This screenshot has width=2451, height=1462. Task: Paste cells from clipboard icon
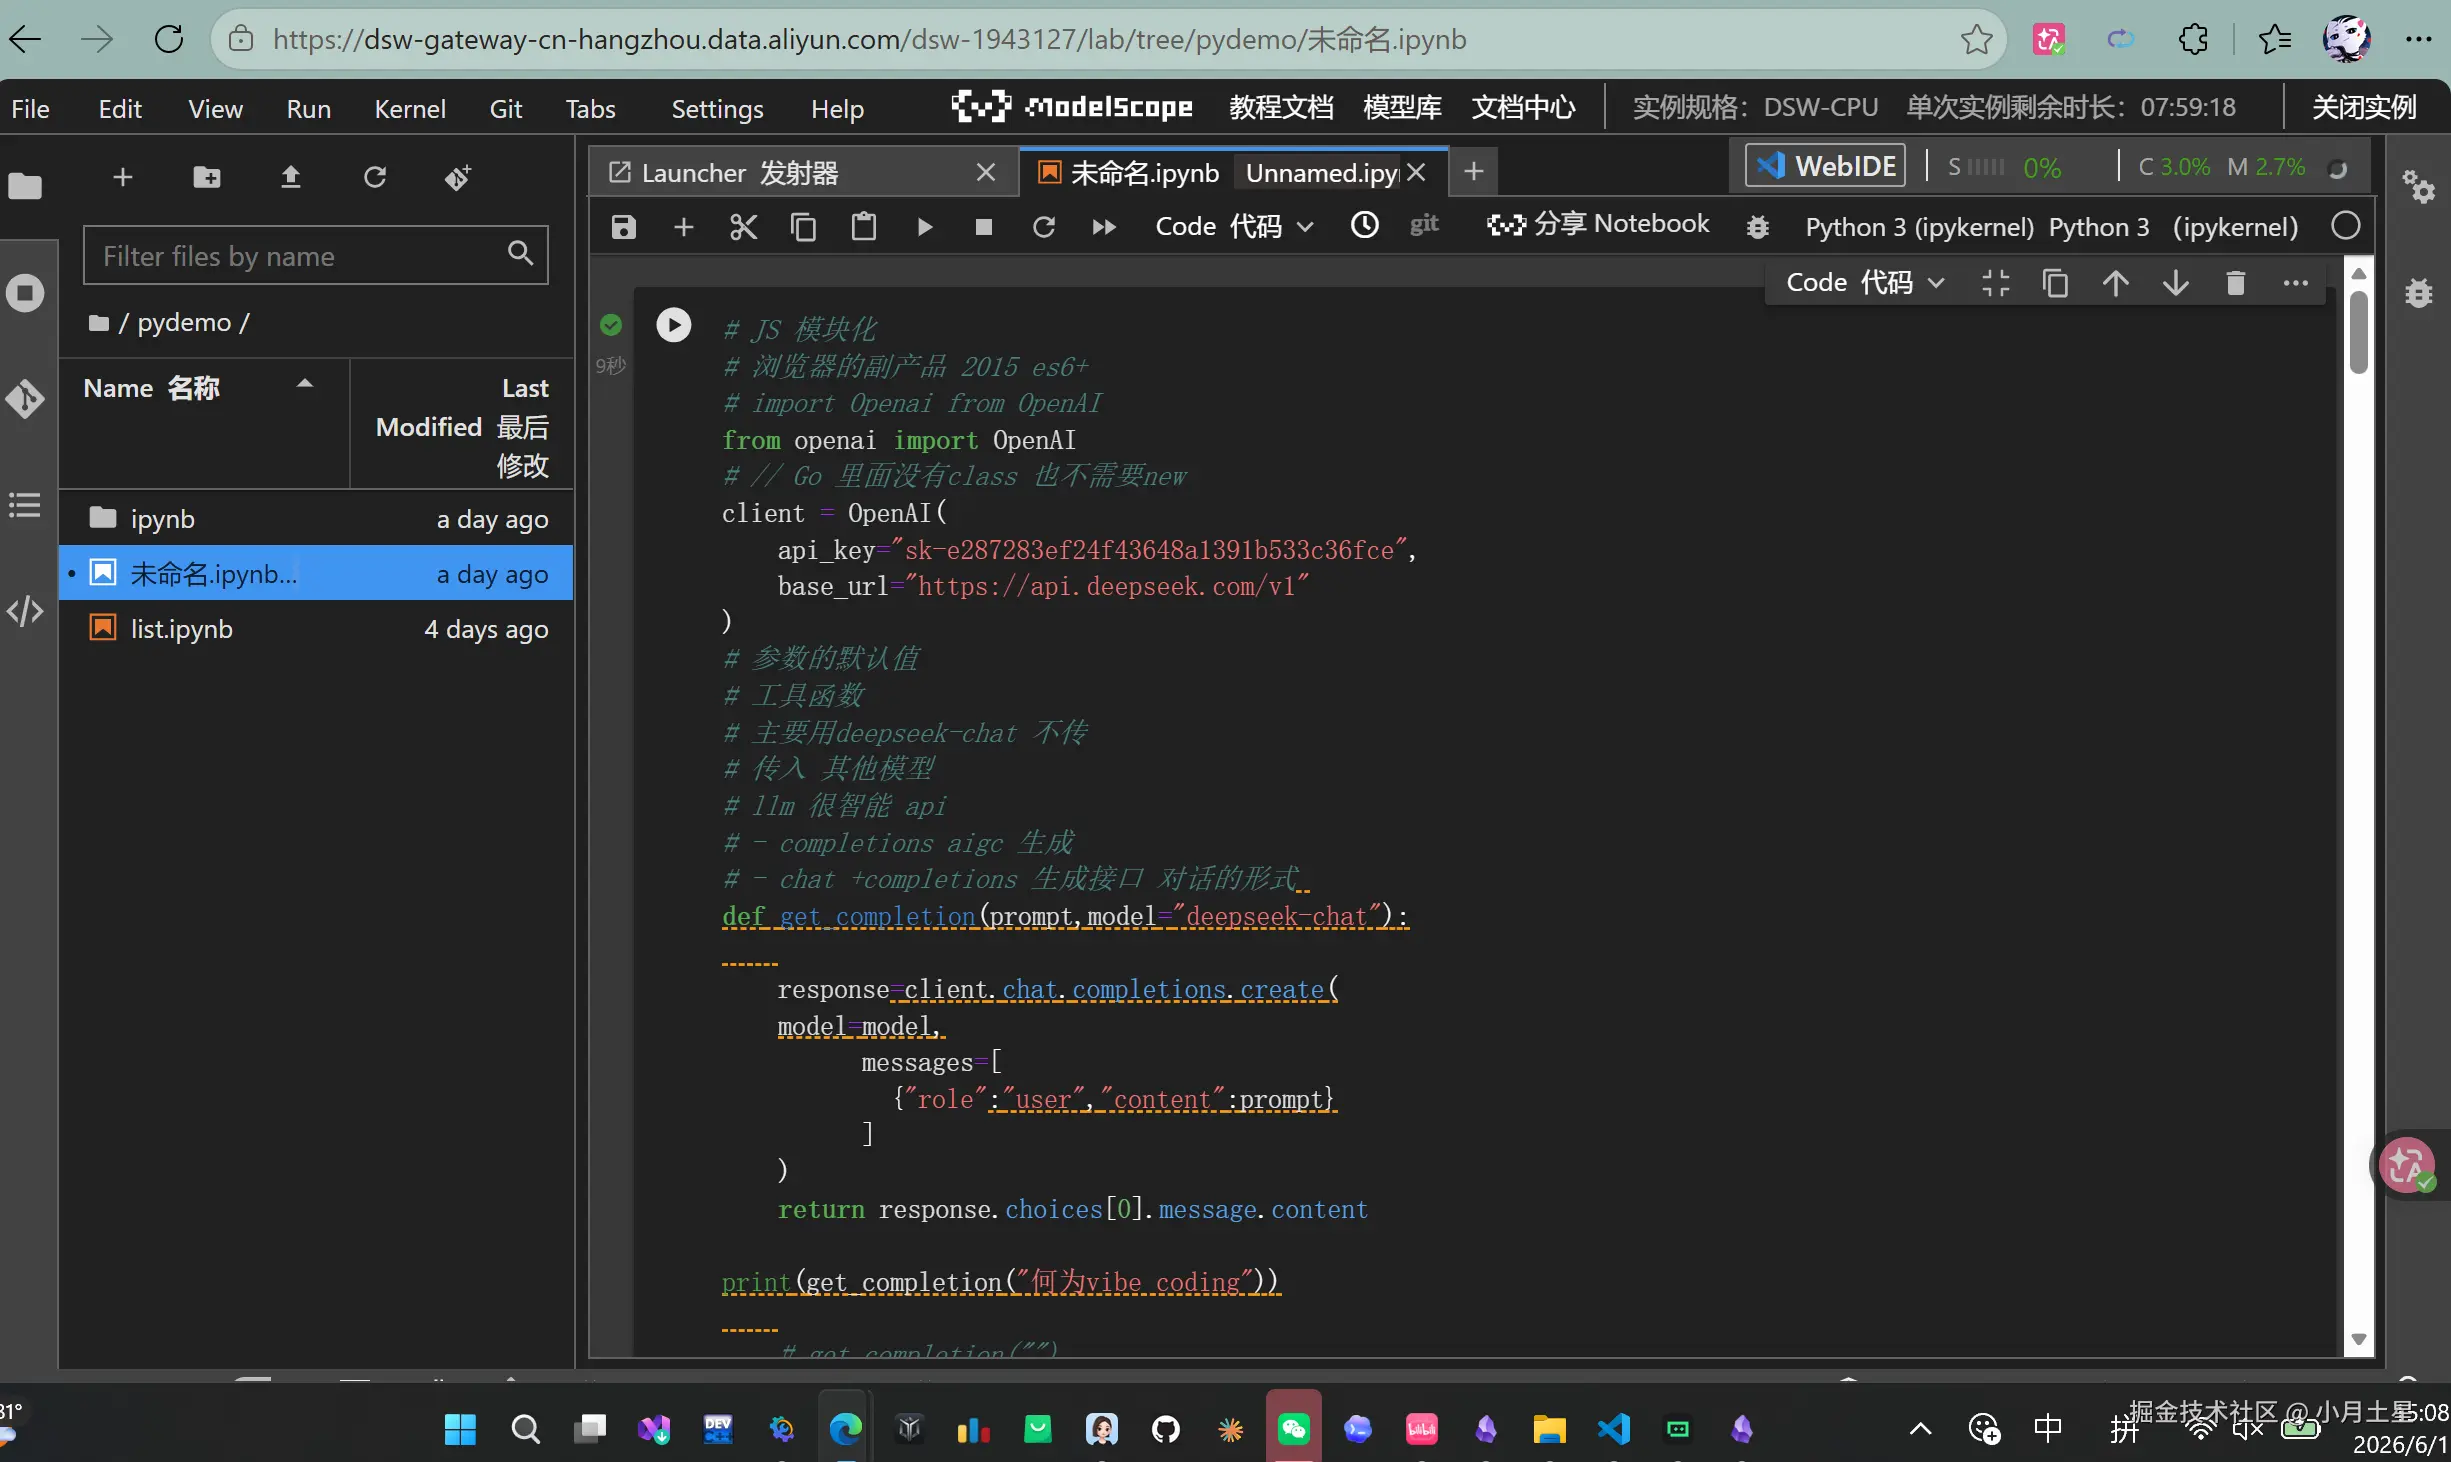864,227
